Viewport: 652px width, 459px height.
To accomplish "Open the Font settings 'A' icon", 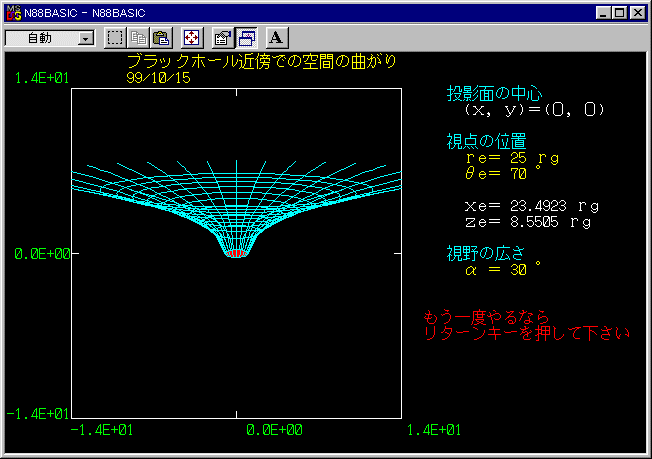I will pos(277,38).
